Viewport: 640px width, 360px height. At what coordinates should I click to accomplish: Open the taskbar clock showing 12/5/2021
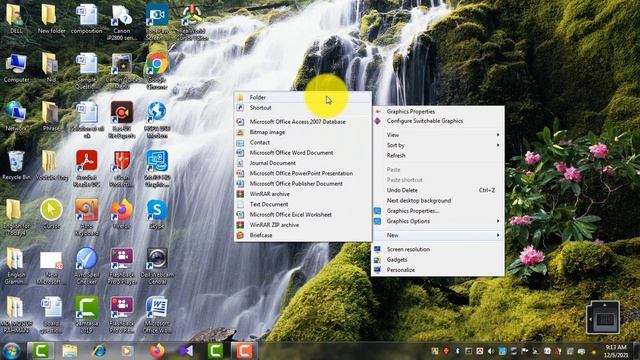(616, 351)
